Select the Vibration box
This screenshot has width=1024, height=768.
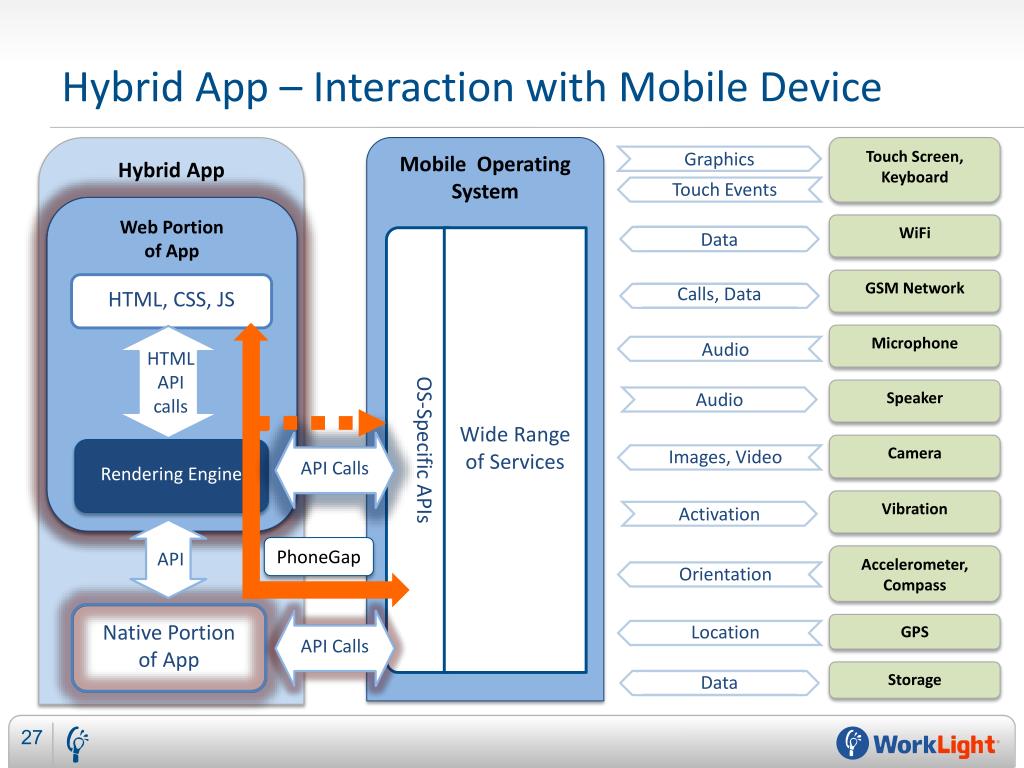coord(914,512)
